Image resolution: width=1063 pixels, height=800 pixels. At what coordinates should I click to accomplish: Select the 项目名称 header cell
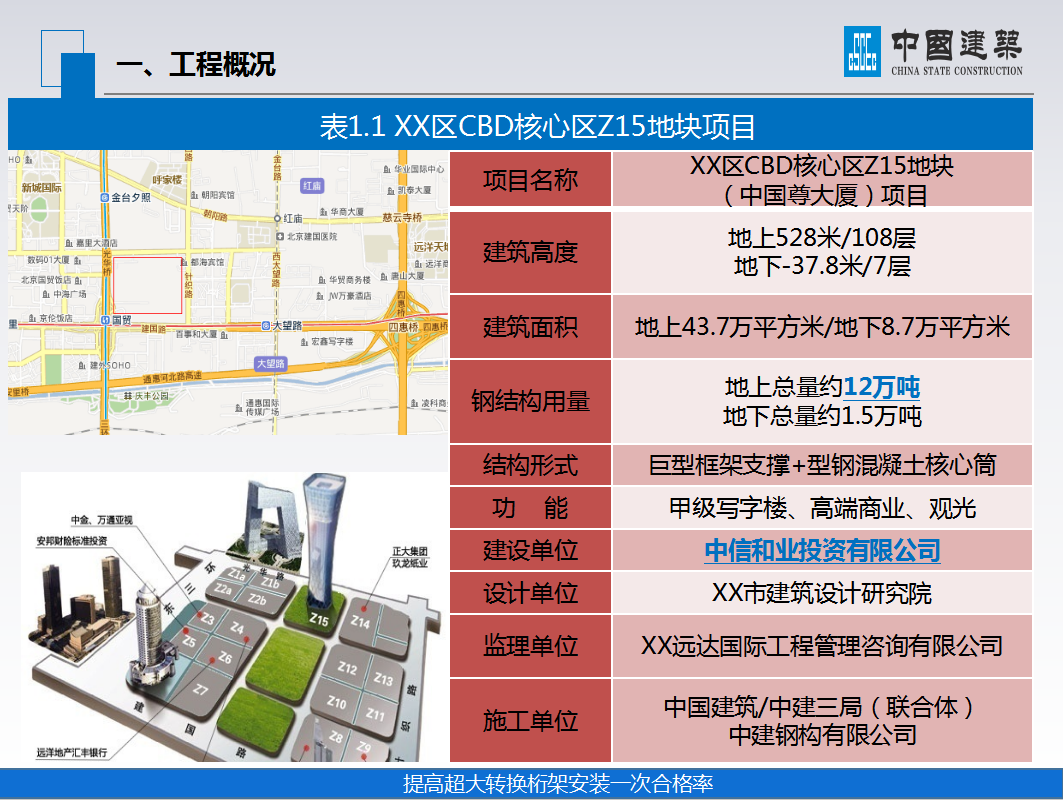point(530,180)
